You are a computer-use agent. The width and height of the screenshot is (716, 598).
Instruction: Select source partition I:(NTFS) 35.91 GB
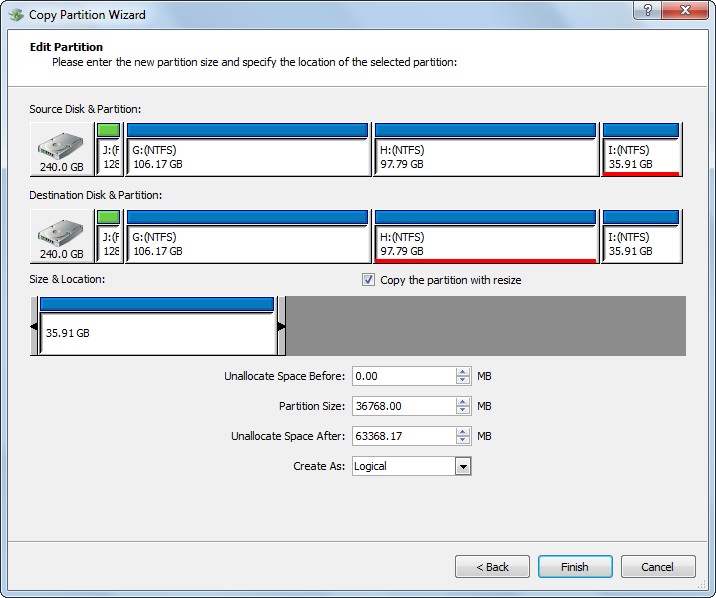(x=641, y=149)
